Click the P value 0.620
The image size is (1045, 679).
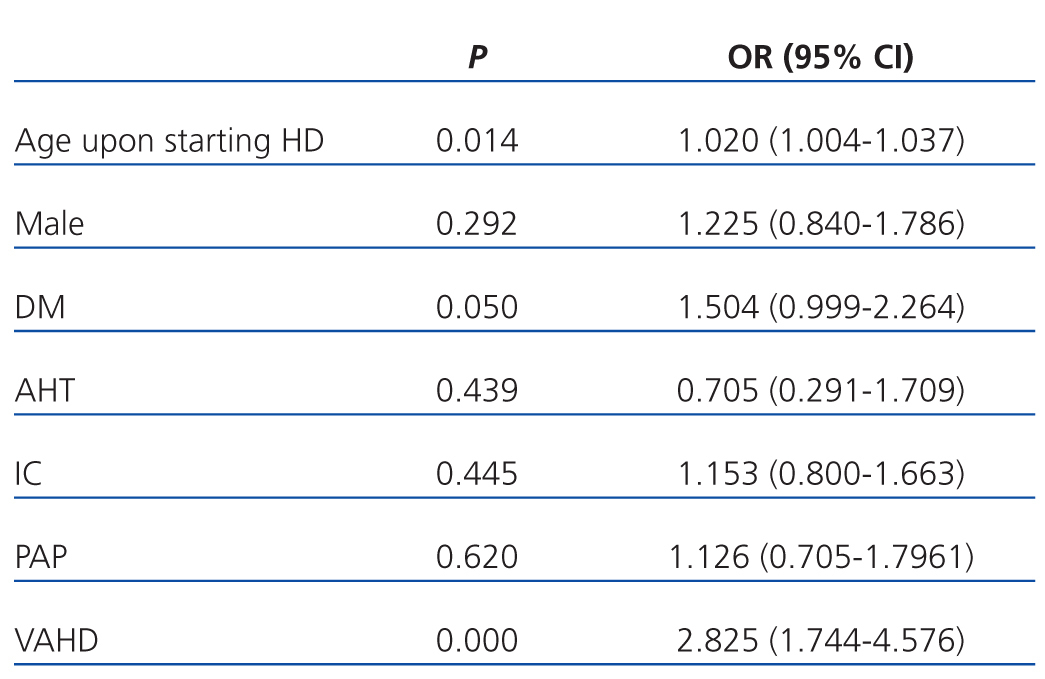coord(477,556)
